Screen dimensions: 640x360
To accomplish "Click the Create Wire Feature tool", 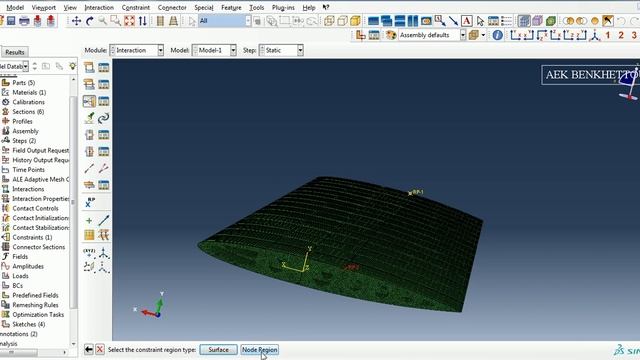I will click(89, 168).
